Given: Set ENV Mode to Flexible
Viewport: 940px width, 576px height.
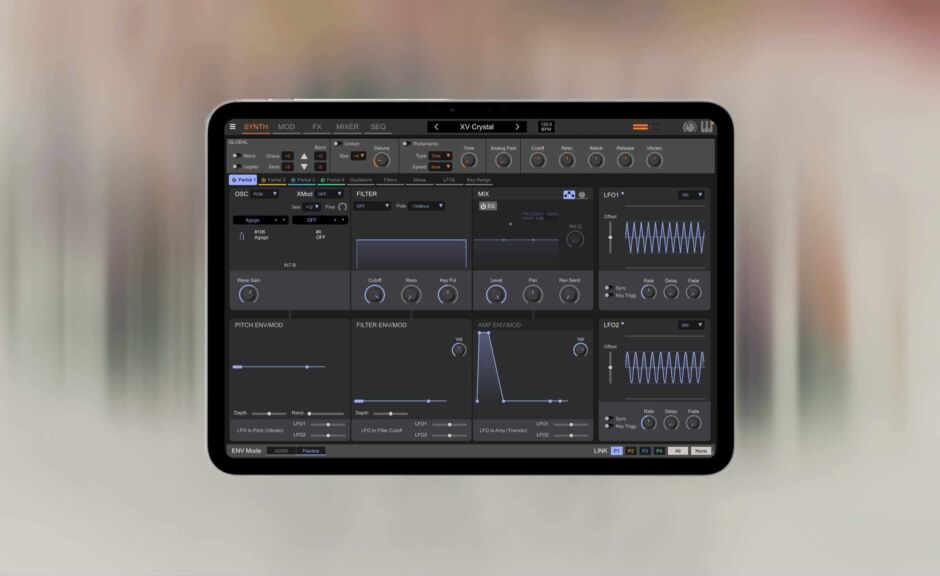Looking at the screenshot, I should pos(309,451).
